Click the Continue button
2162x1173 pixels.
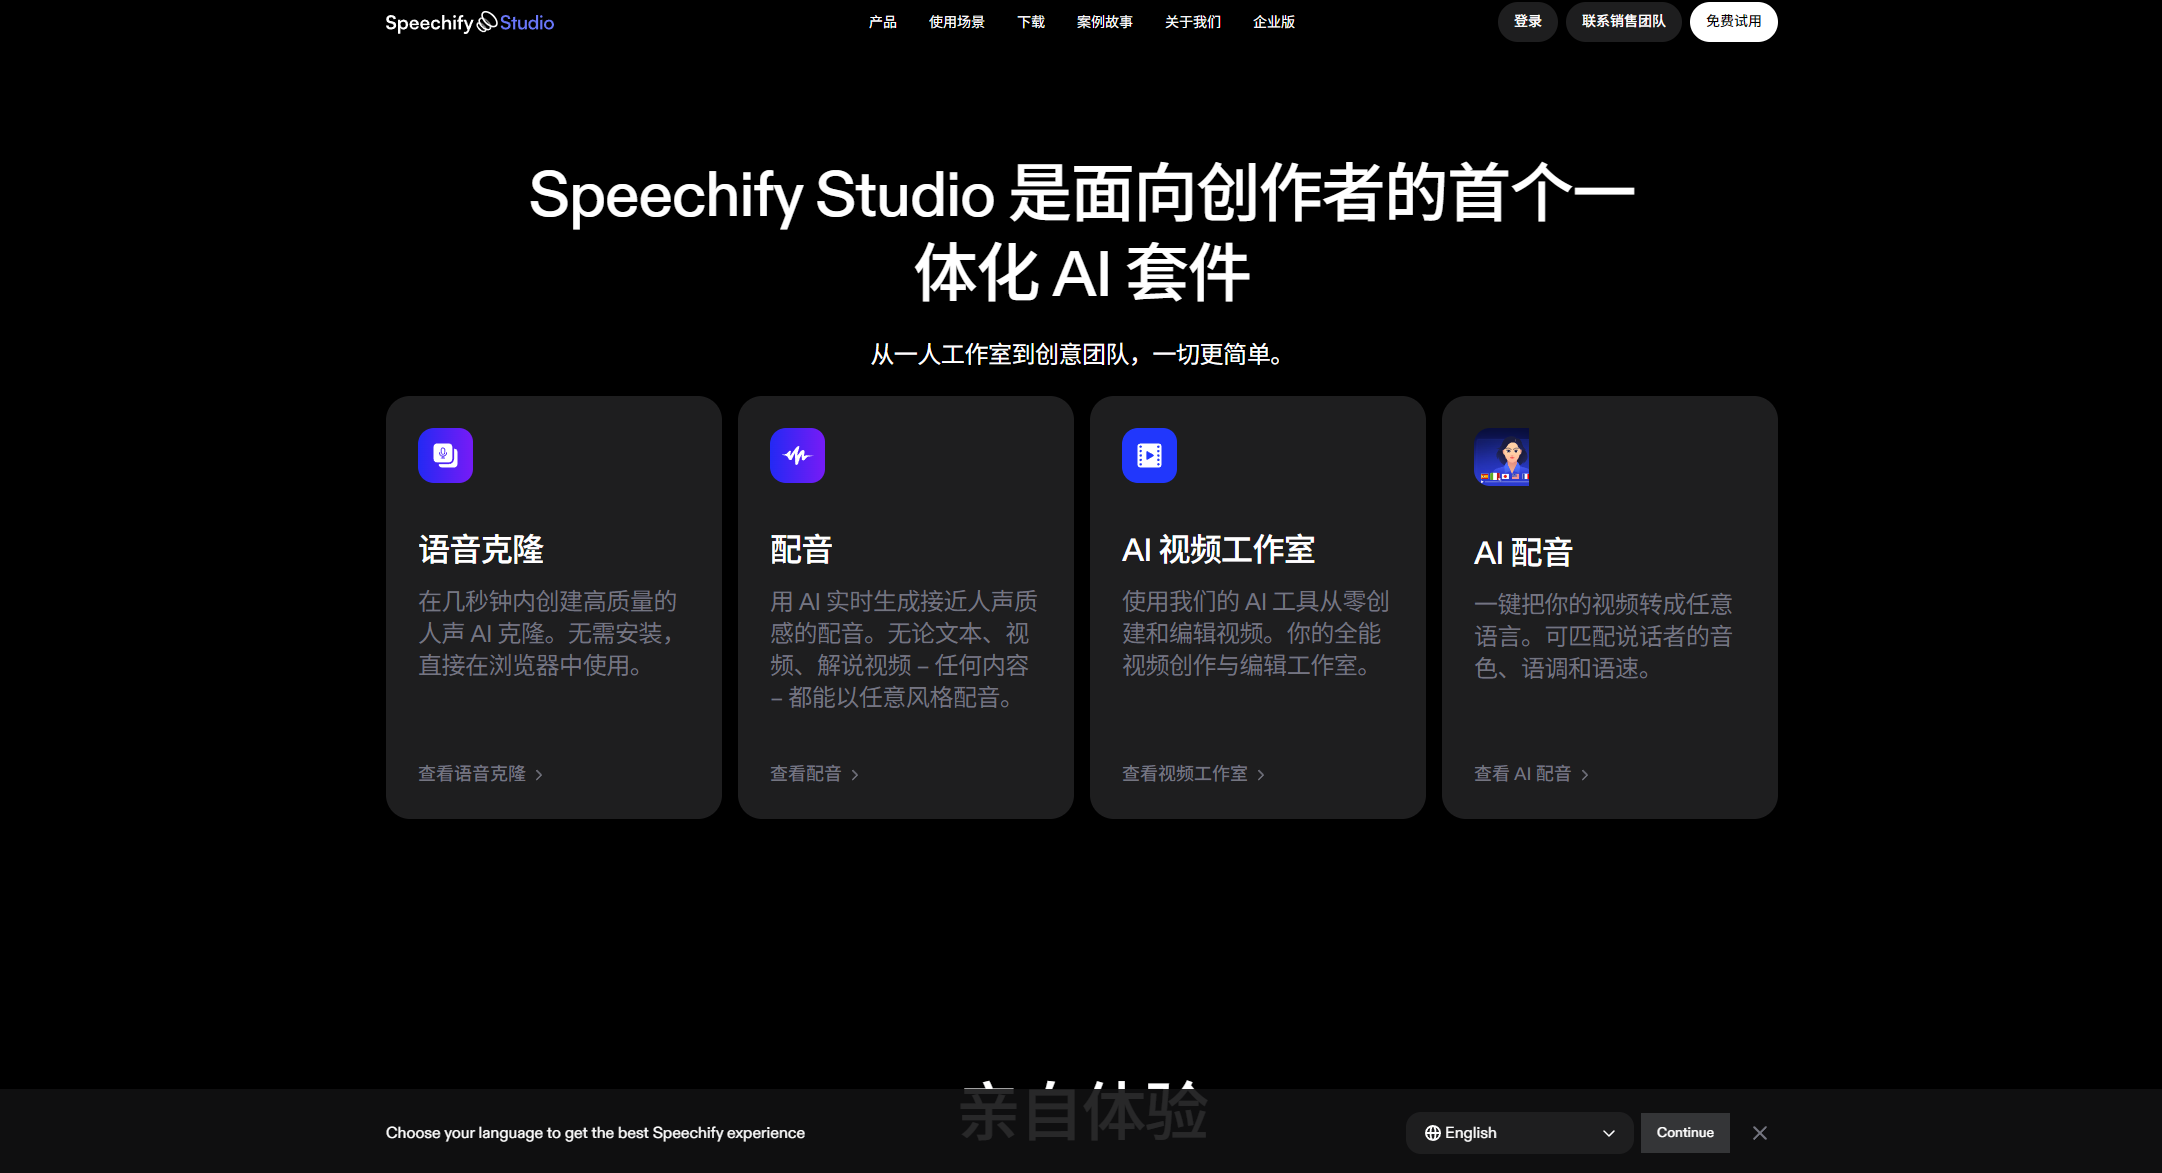(1685, 1133)
